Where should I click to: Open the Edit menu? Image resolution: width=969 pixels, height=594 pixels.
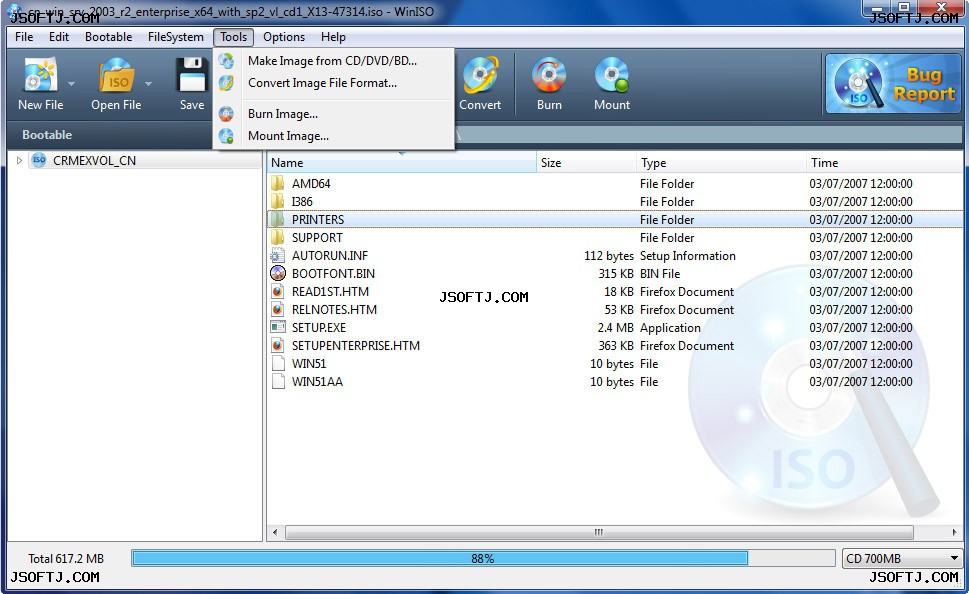pyautogui.click(x=59, y=37)
